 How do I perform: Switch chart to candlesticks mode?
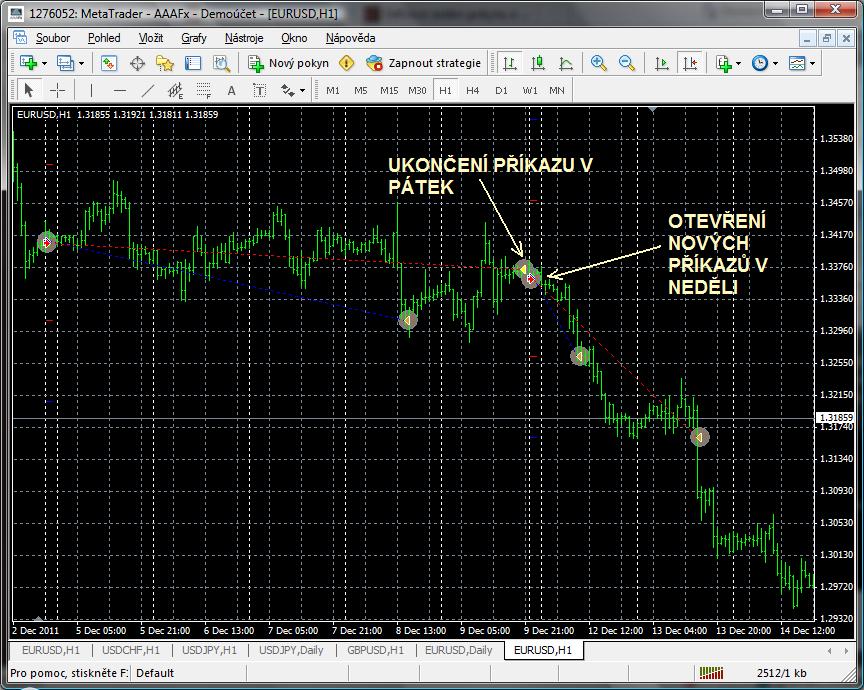pyautogui.click(x=538, y=63)
